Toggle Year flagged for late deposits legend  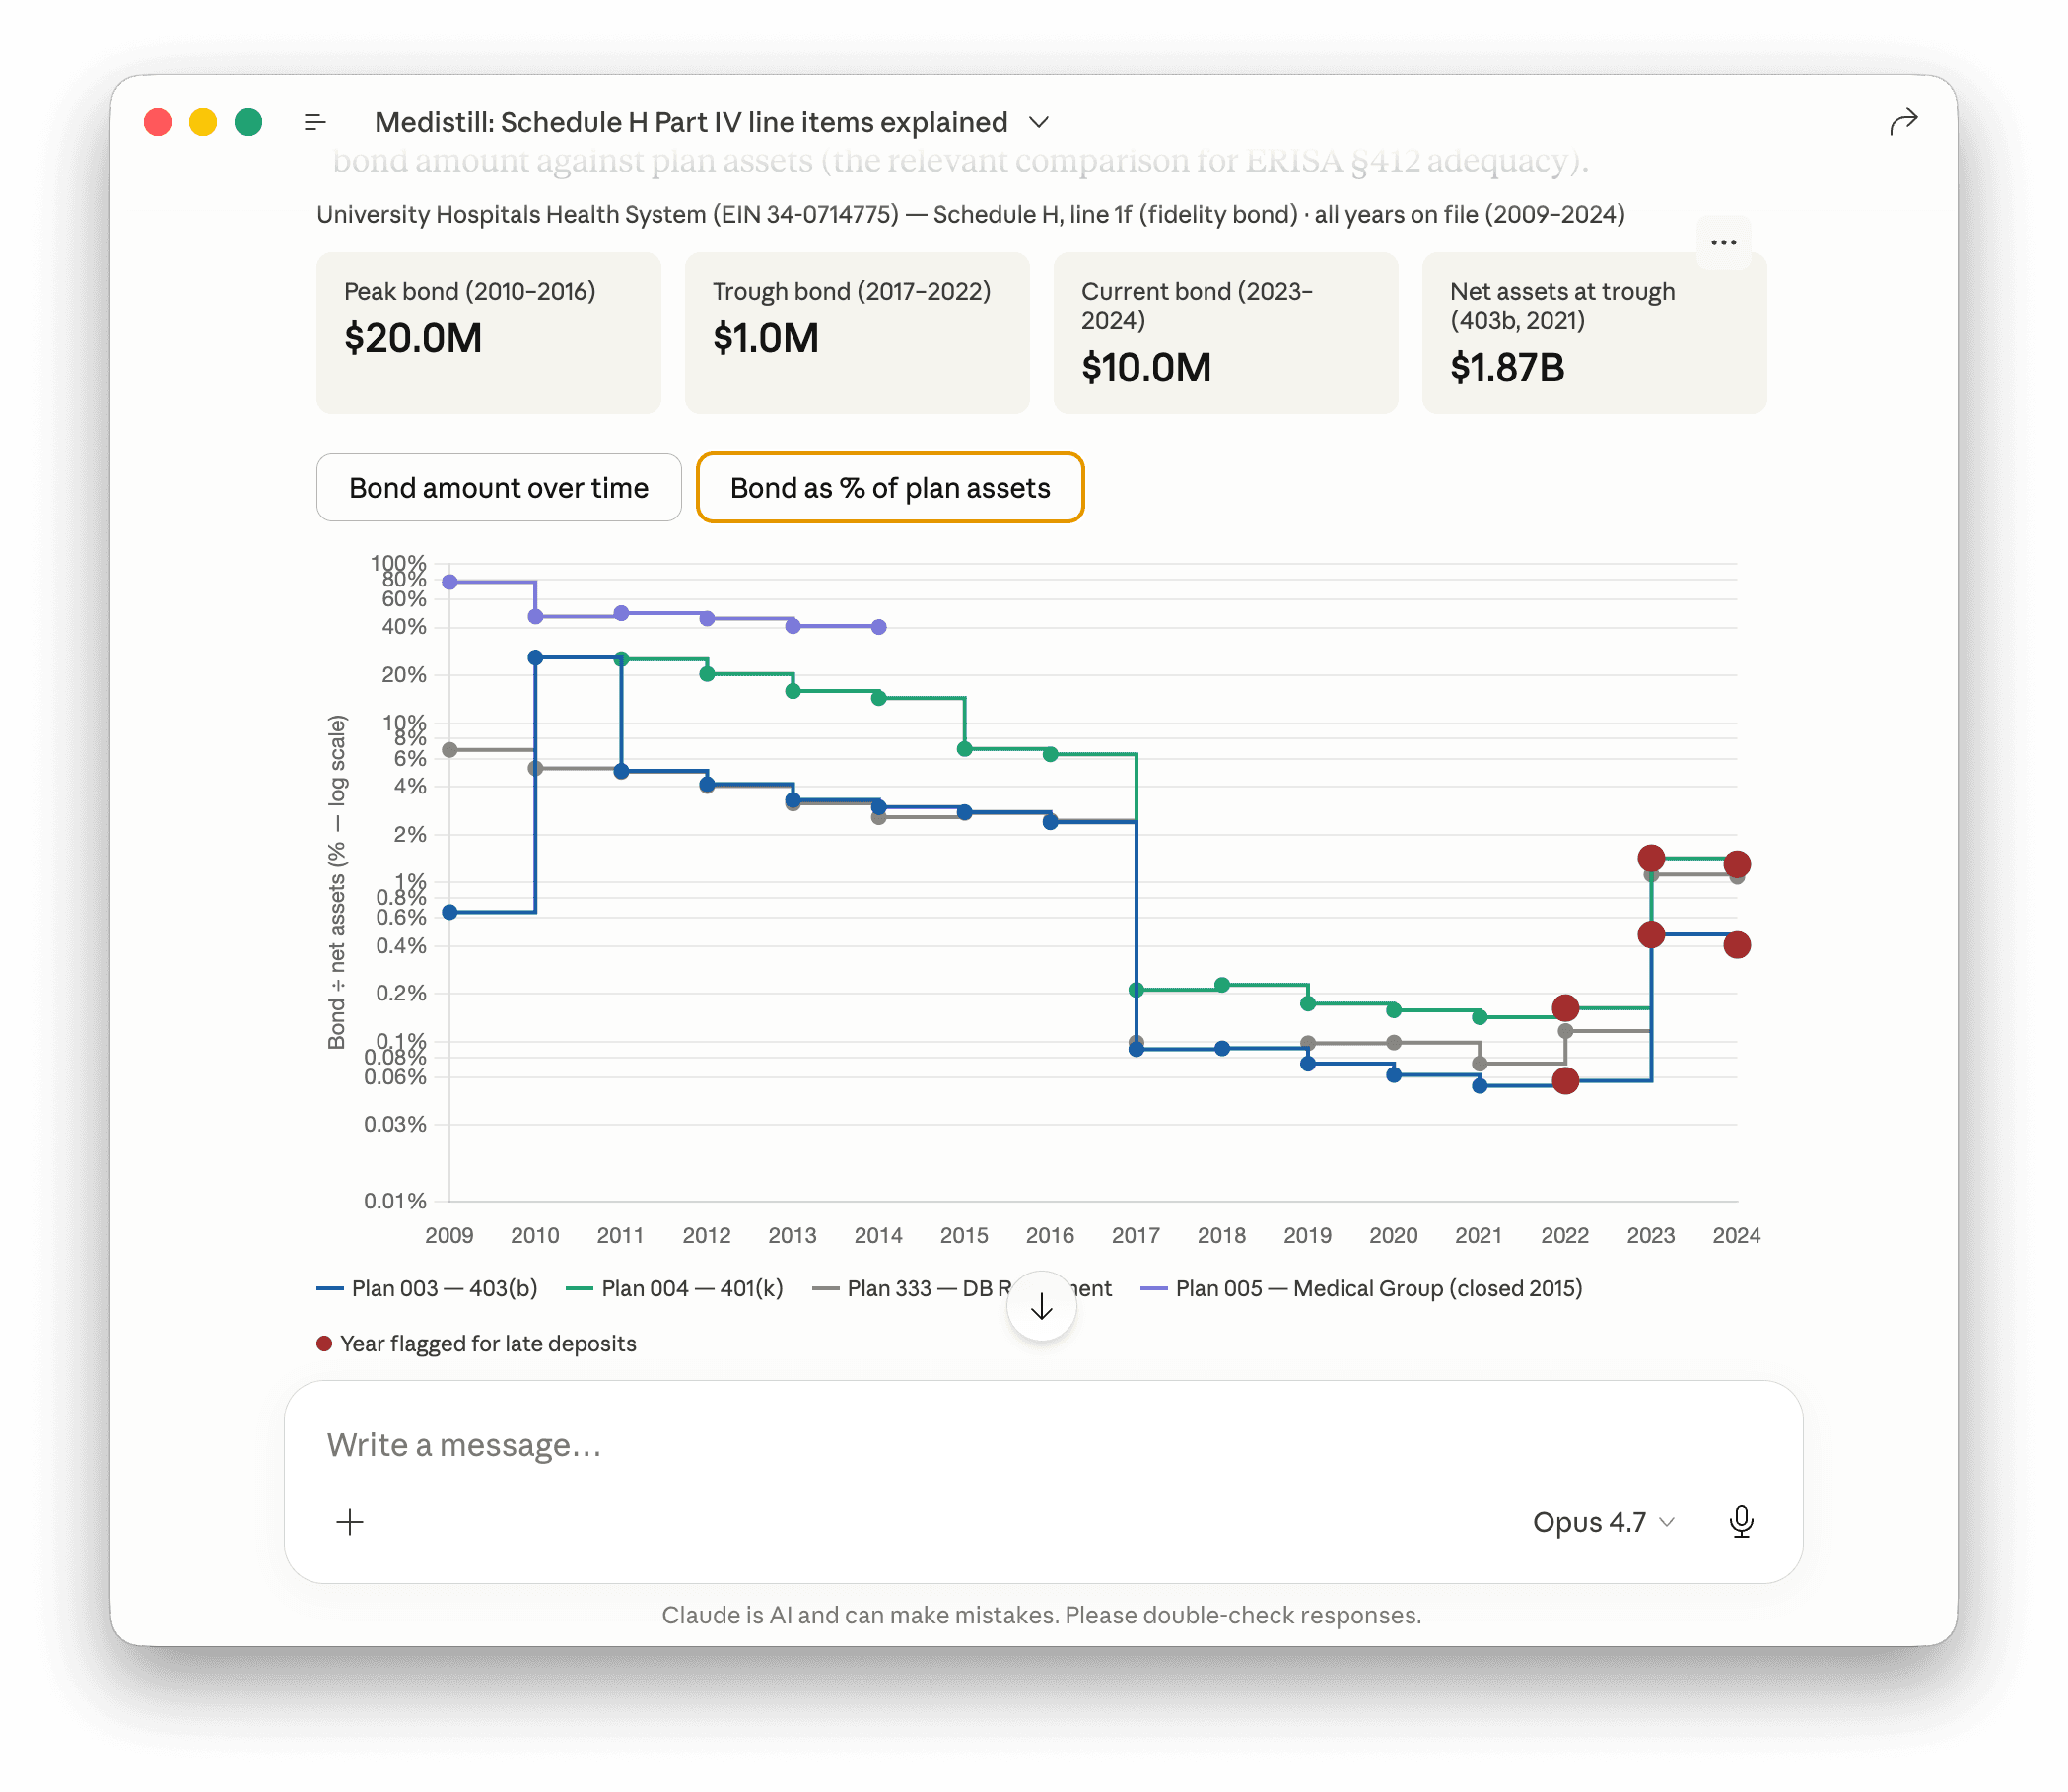pos(476,1343)
